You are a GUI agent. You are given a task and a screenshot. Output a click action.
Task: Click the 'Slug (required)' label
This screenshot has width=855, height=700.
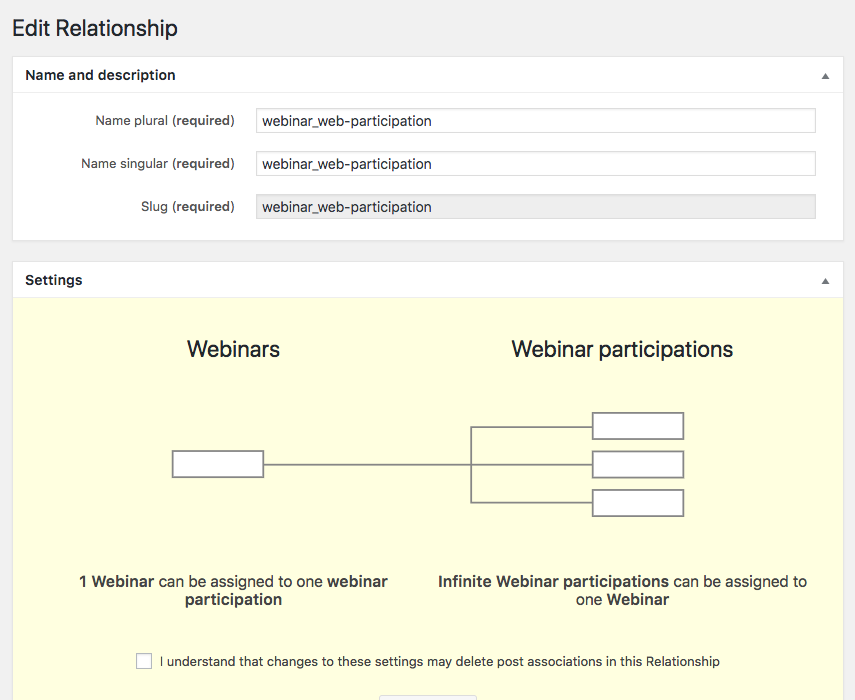188,207
